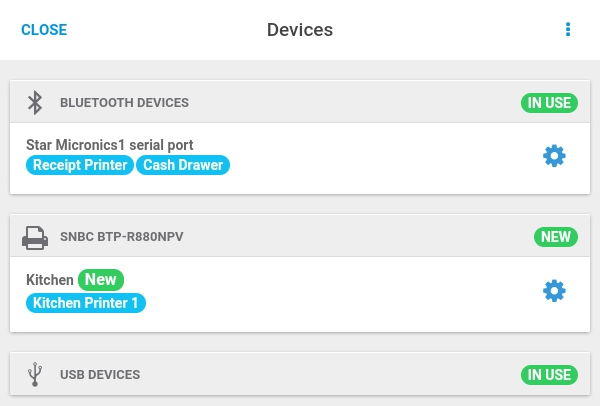Click IN USE badge on Bluetooth Devices
The height and width of the screenshot is (406, 600).
(549, 103)
